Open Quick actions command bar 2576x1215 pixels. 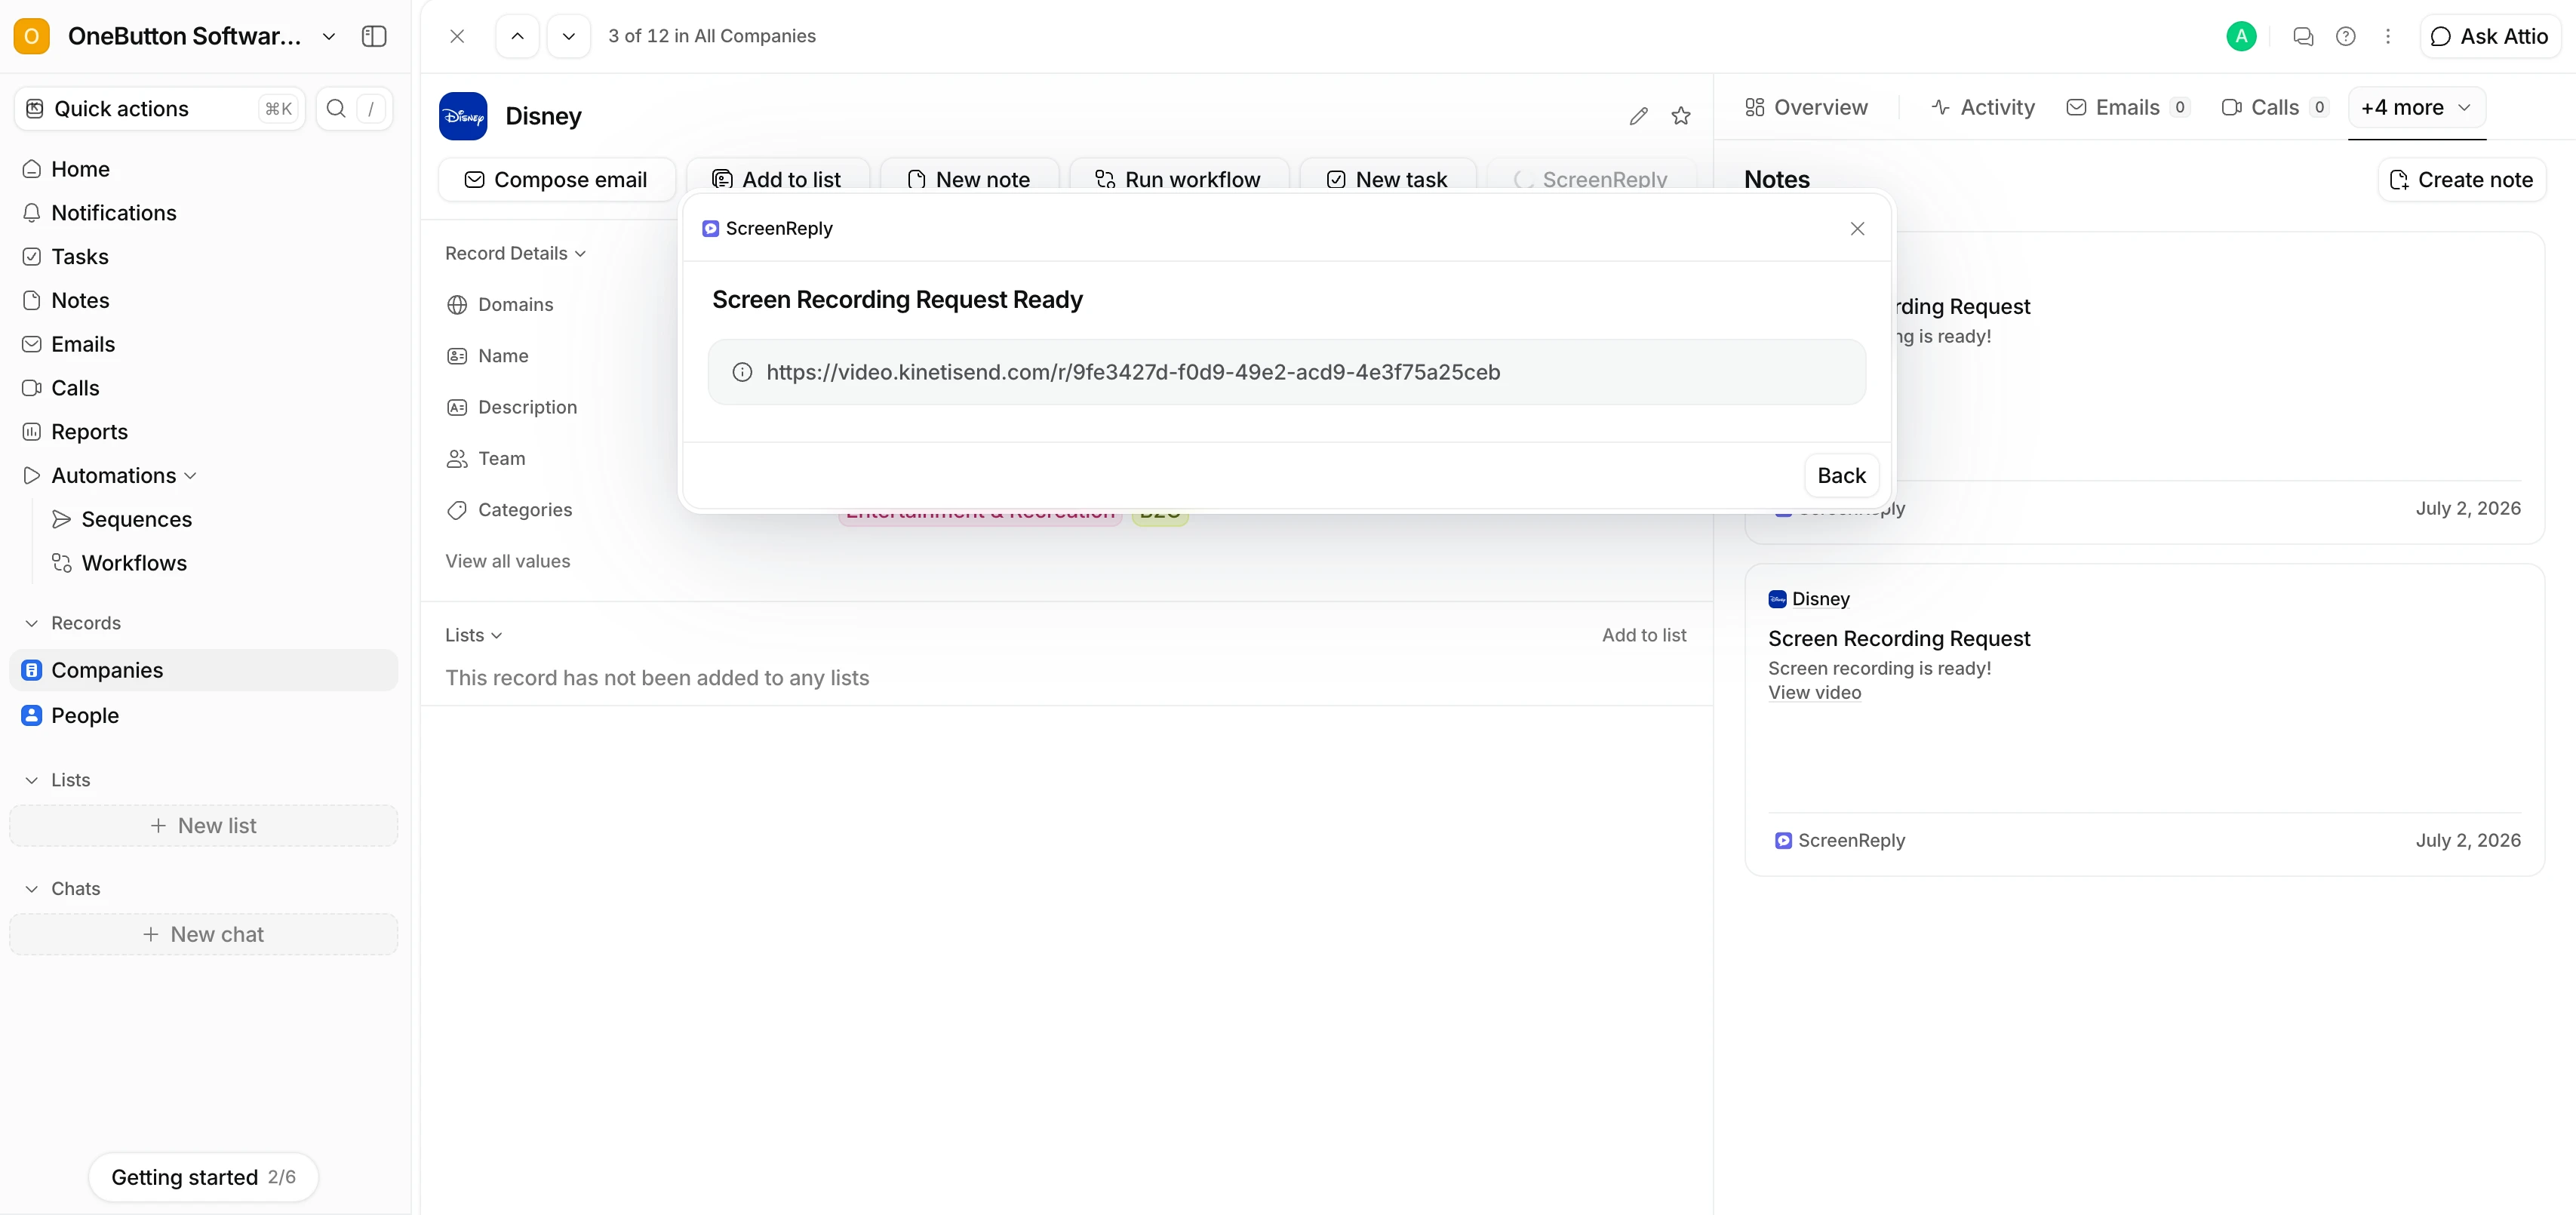[160, 108]
